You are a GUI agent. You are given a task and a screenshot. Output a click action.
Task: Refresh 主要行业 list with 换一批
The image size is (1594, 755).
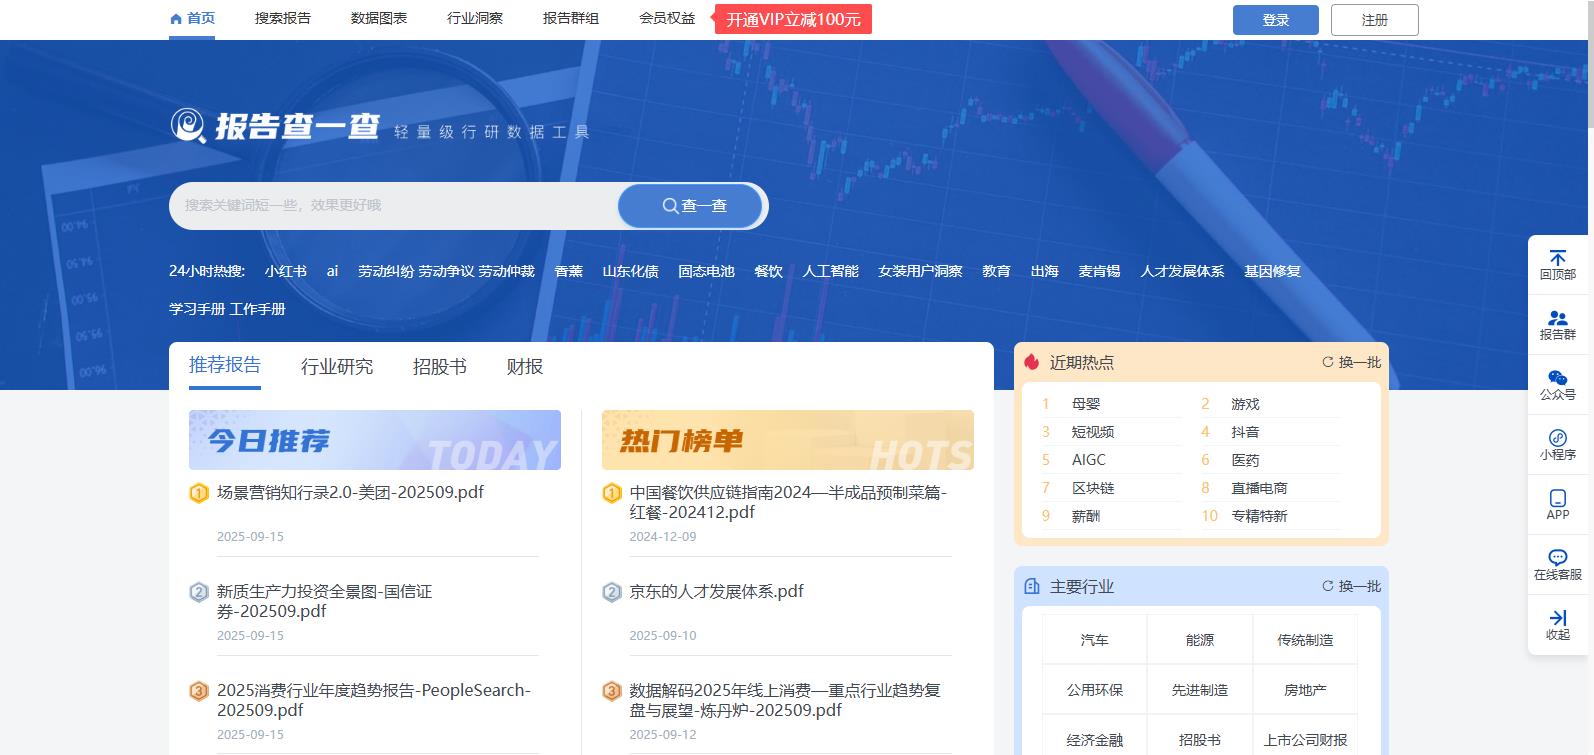pyautogui.click(x=1351, y=586)
